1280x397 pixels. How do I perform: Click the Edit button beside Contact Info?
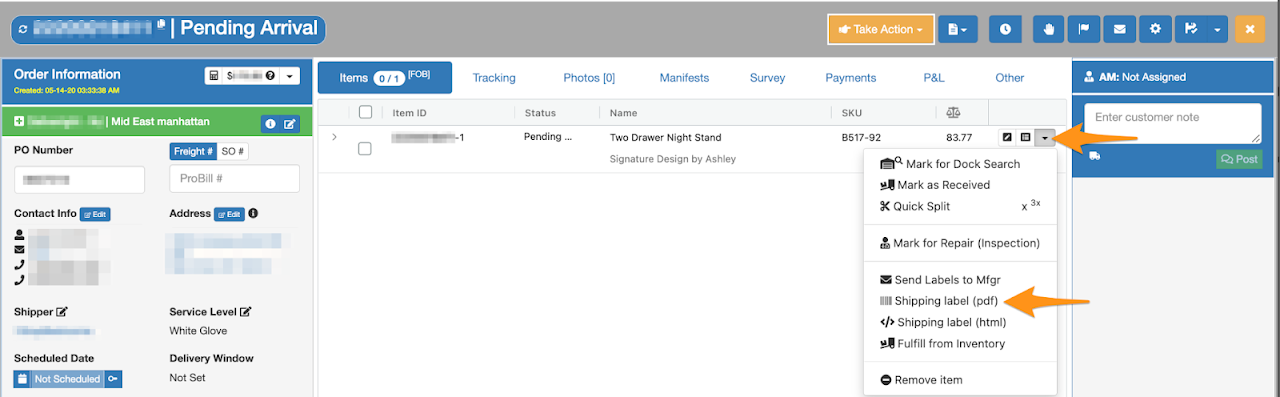coord(95,214)
